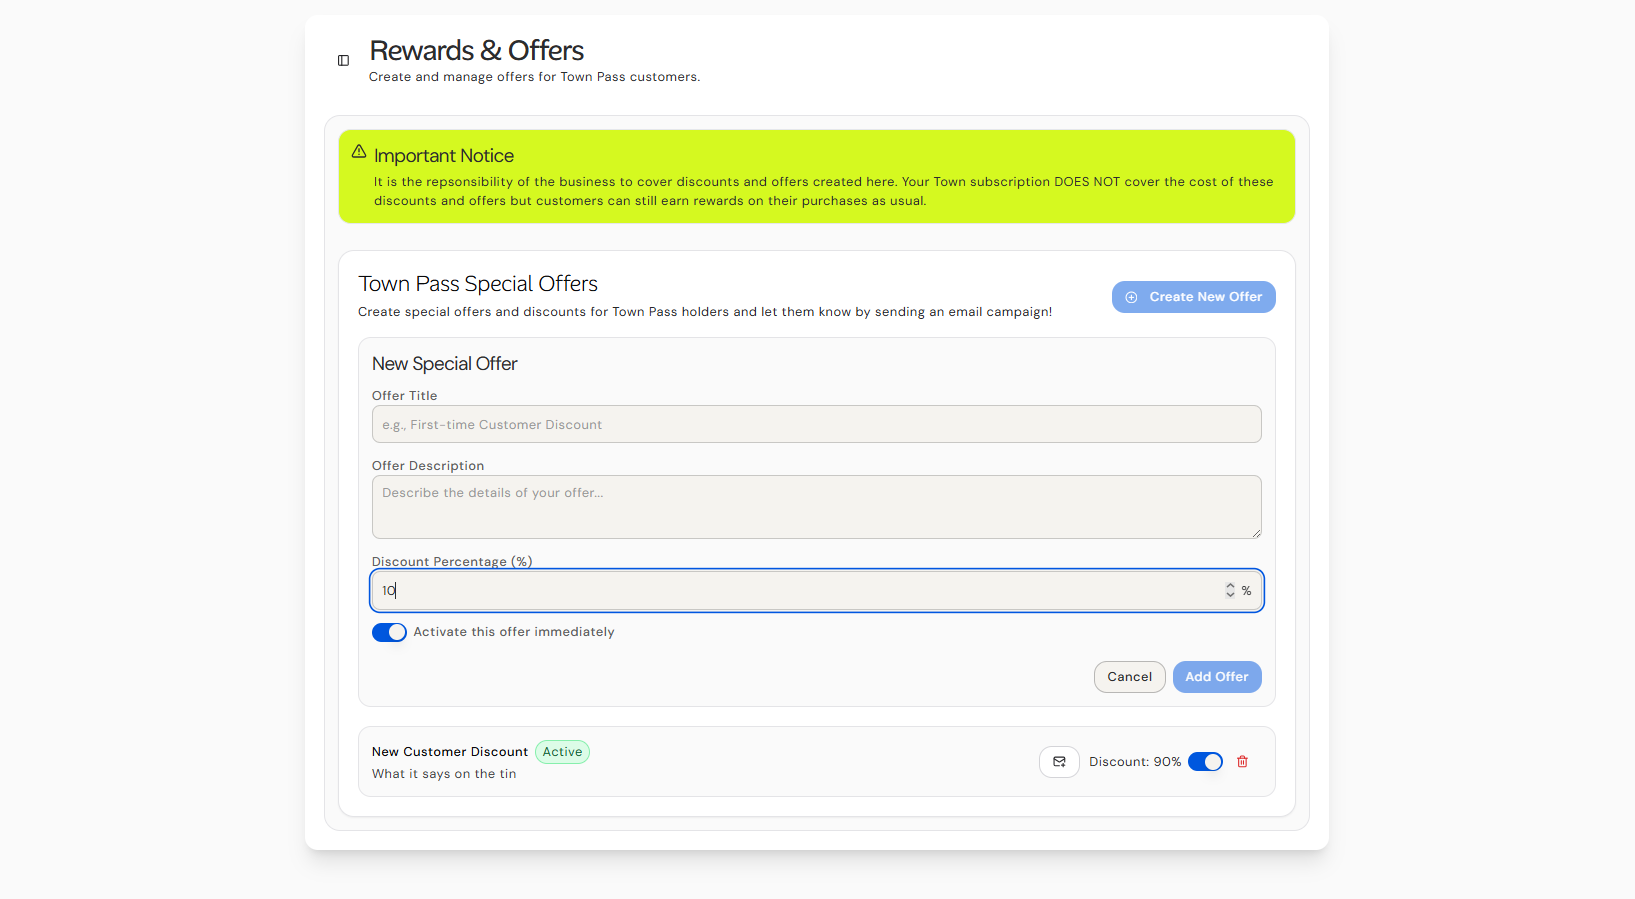1635x899 pixels.
Task: Click the "Offer Title" field label
Action: point(405,396)
